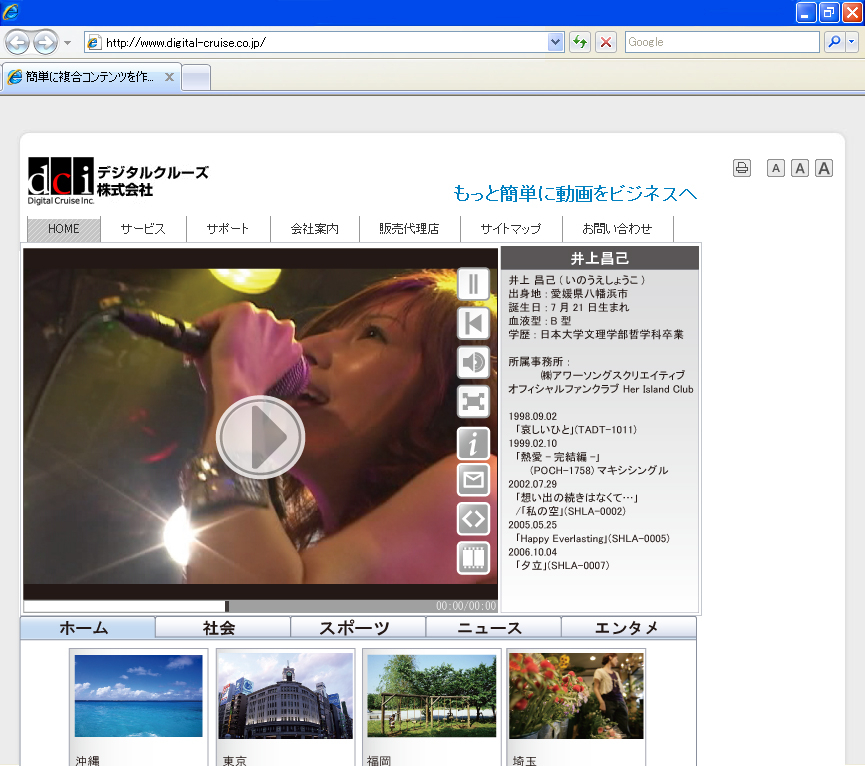Click the dci Digital Cruise logo
Screen dimensions: 865x766
118,181
